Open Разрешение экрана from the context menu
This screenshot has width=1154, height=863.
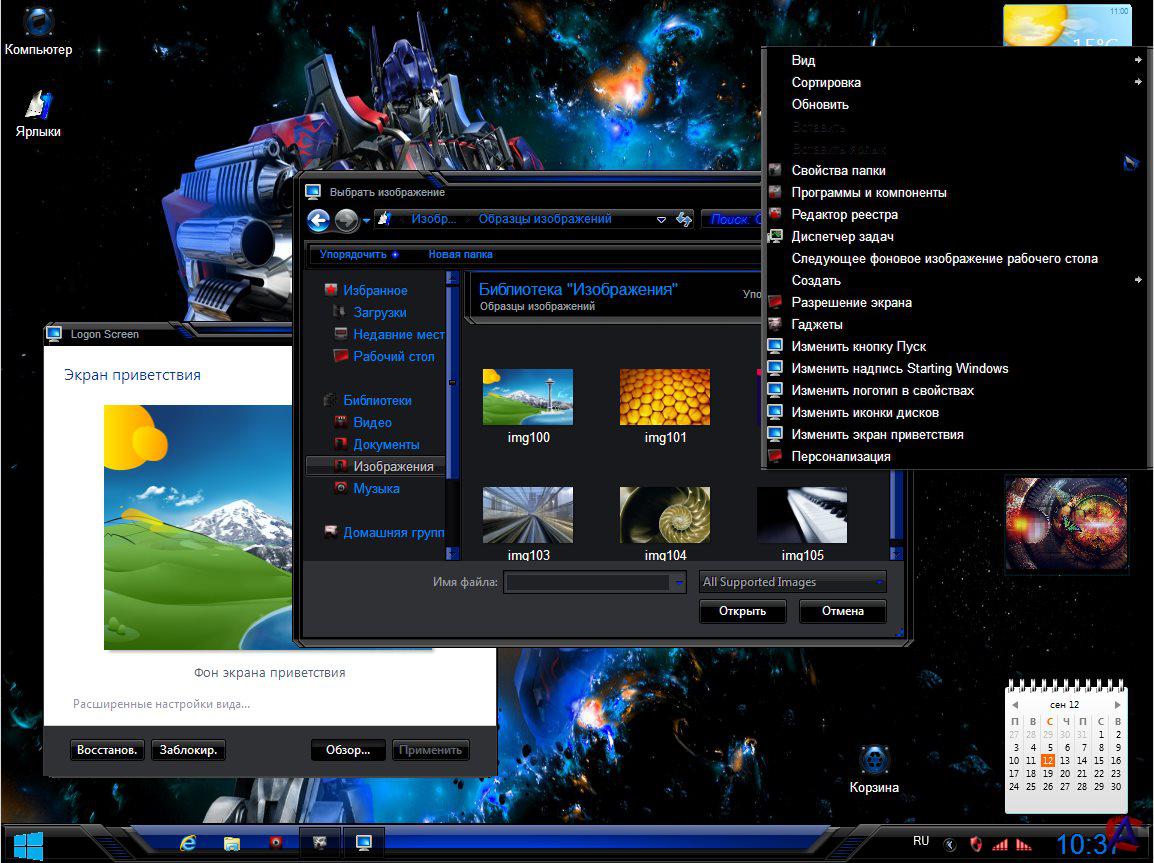(955, 302)
